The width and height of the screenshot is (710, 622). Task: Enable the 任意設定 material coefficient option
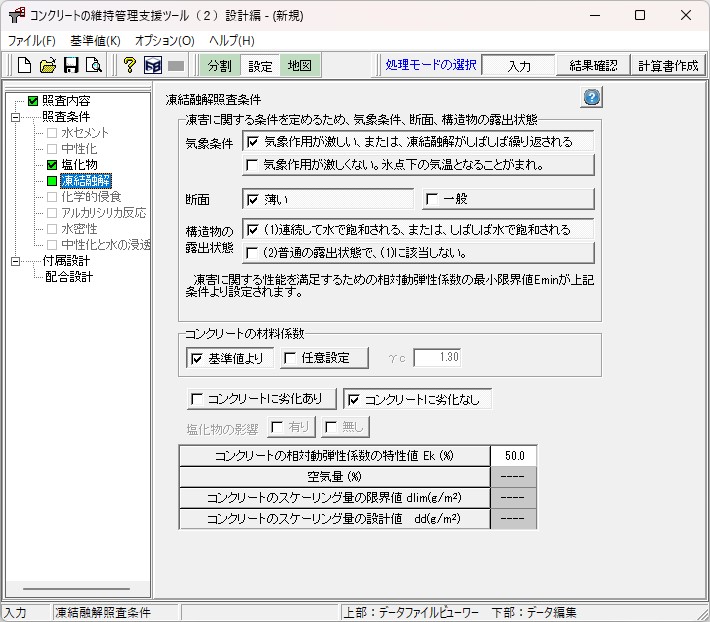tap(291, 357)
